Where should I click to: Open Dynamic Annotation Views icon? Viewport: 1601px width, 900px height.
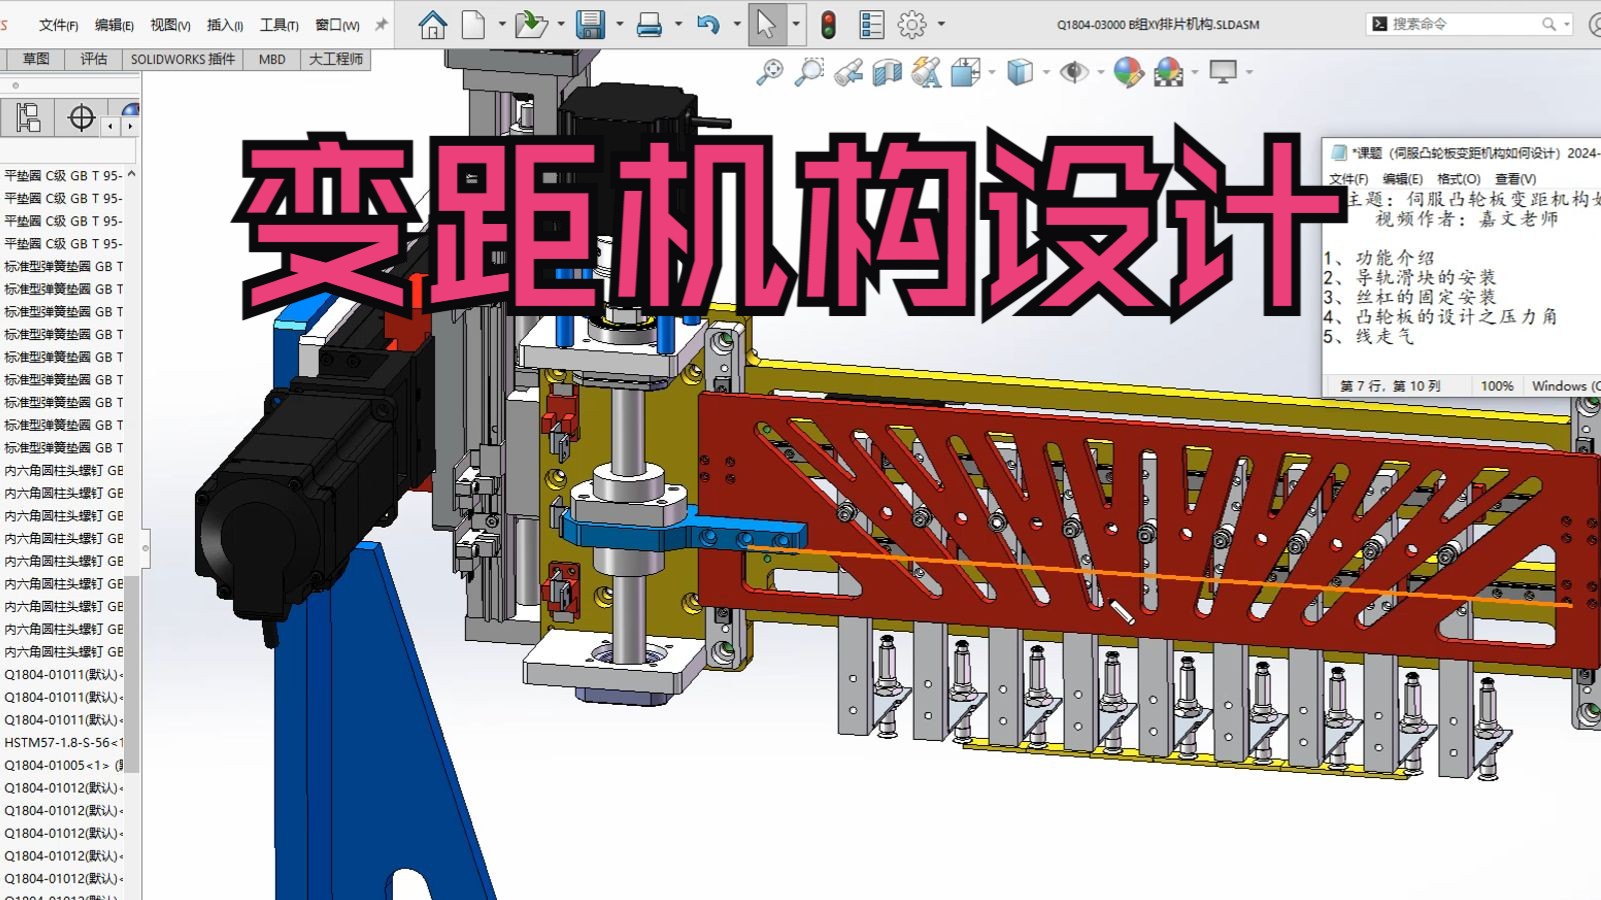(x=926, y=72)
